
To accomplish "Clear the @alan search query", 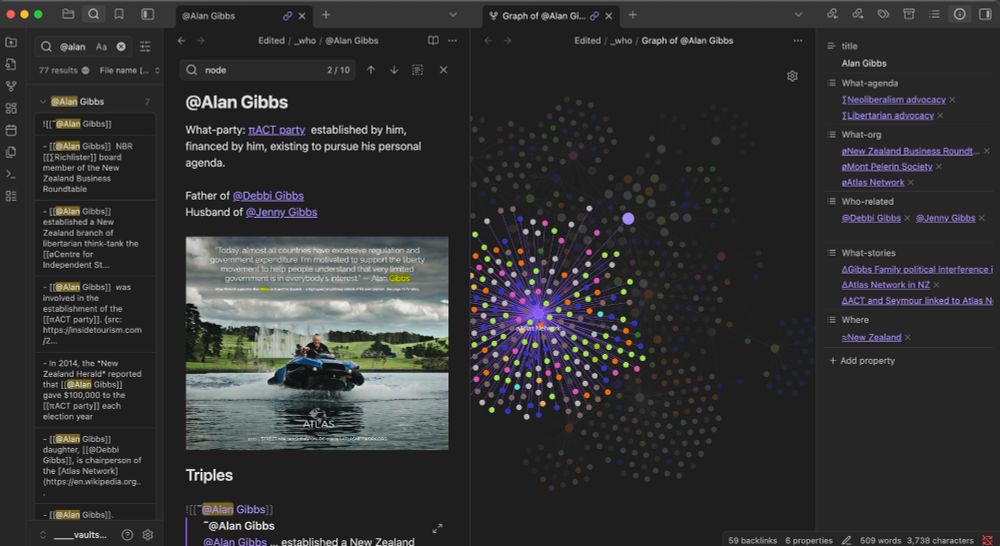I will 121,47.
